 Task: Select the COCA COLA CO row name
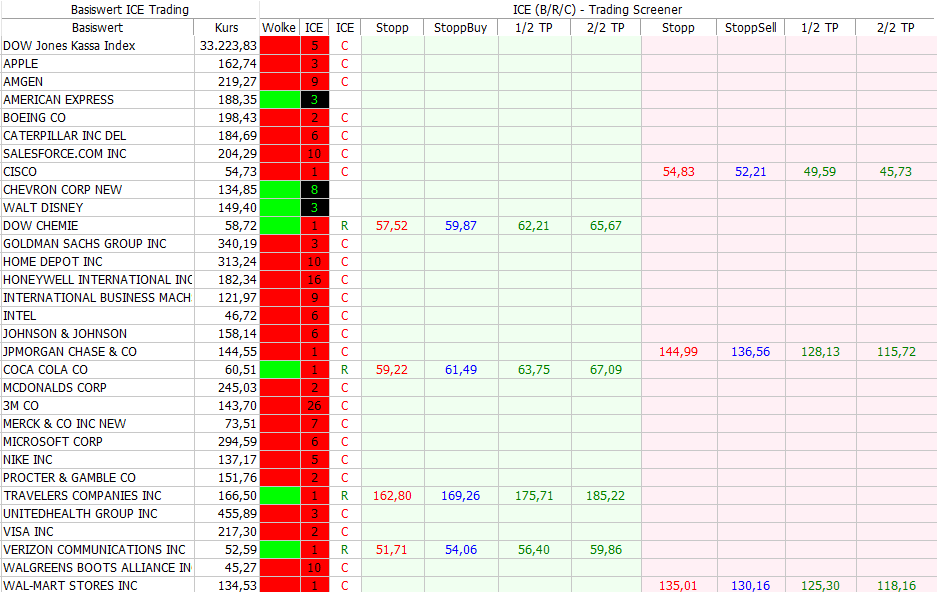(x=45, y=369)
